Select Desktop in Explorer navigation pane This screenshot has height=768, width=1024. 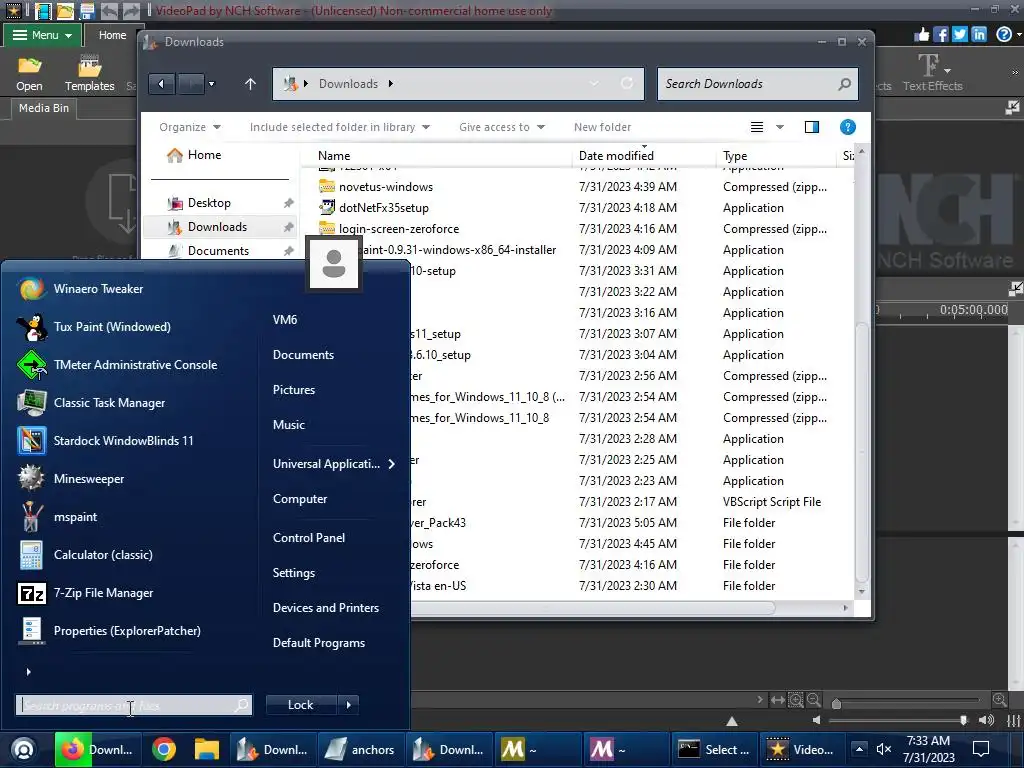[x=209, y=203]
